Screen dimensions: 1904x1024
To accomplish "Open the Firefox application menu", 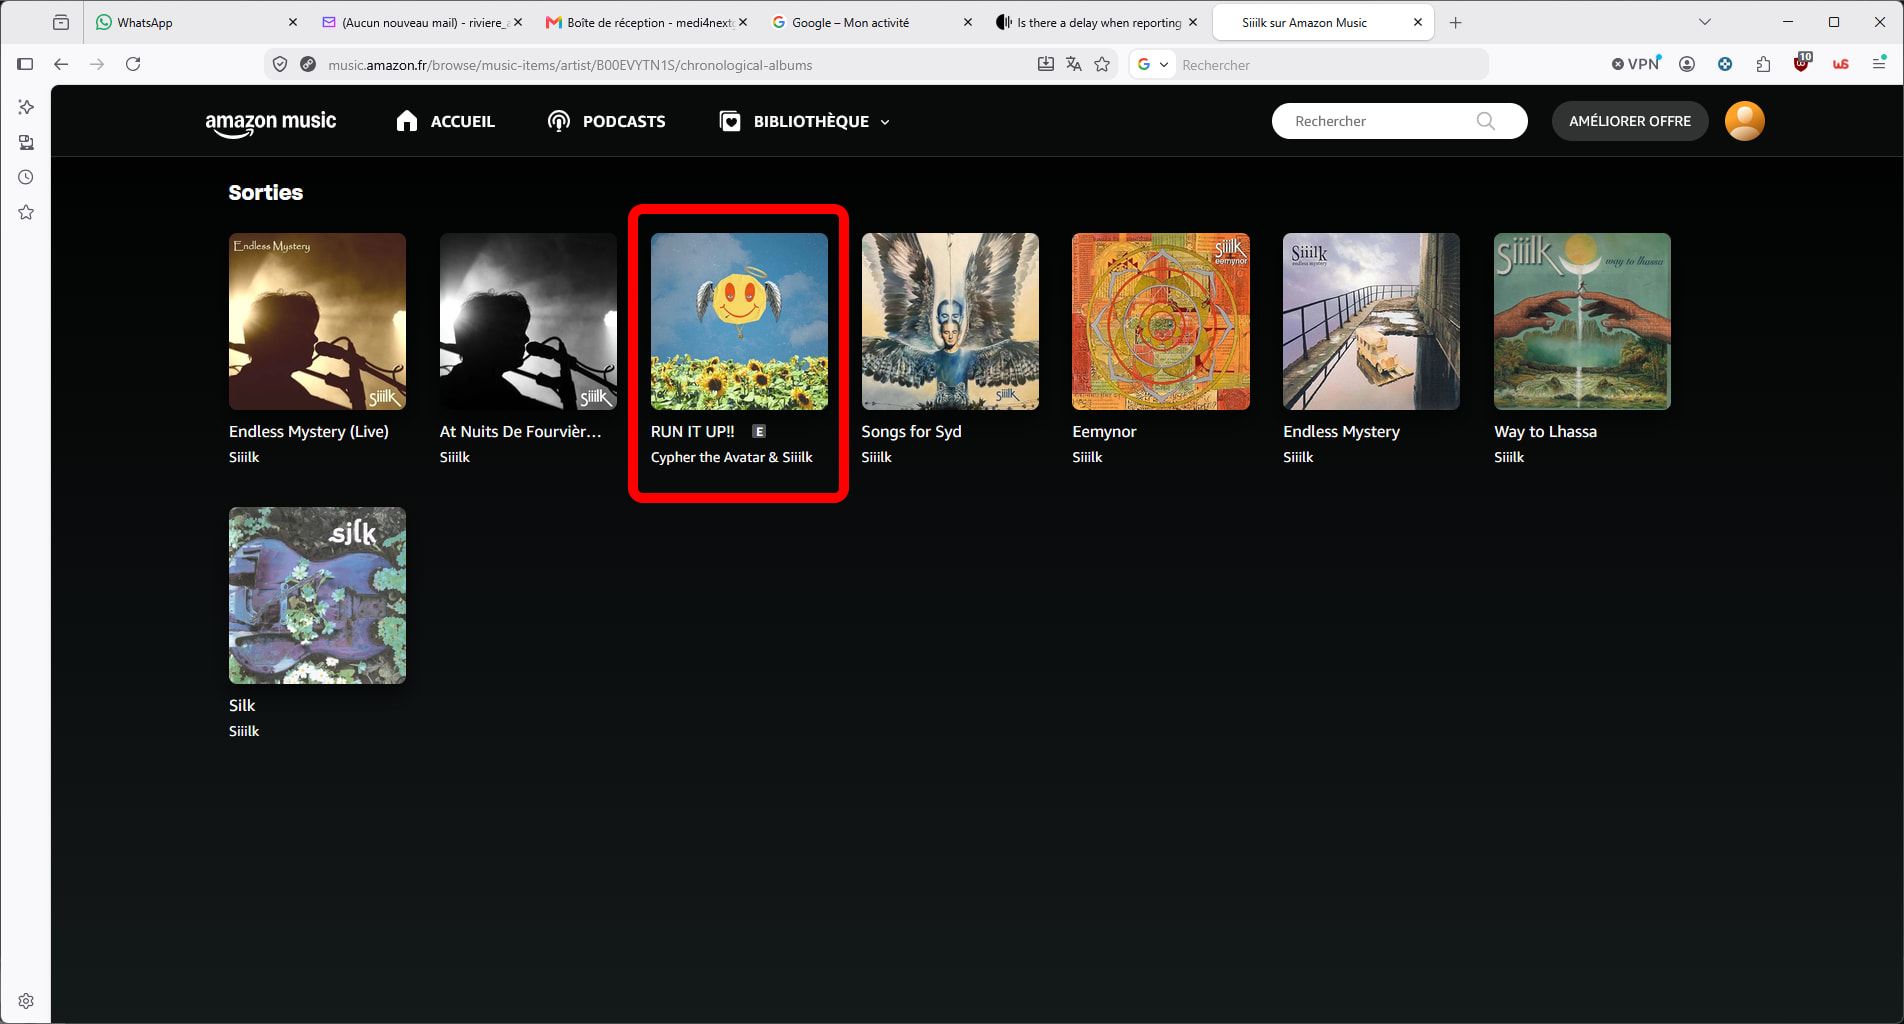I will [x=1879, y=64].
